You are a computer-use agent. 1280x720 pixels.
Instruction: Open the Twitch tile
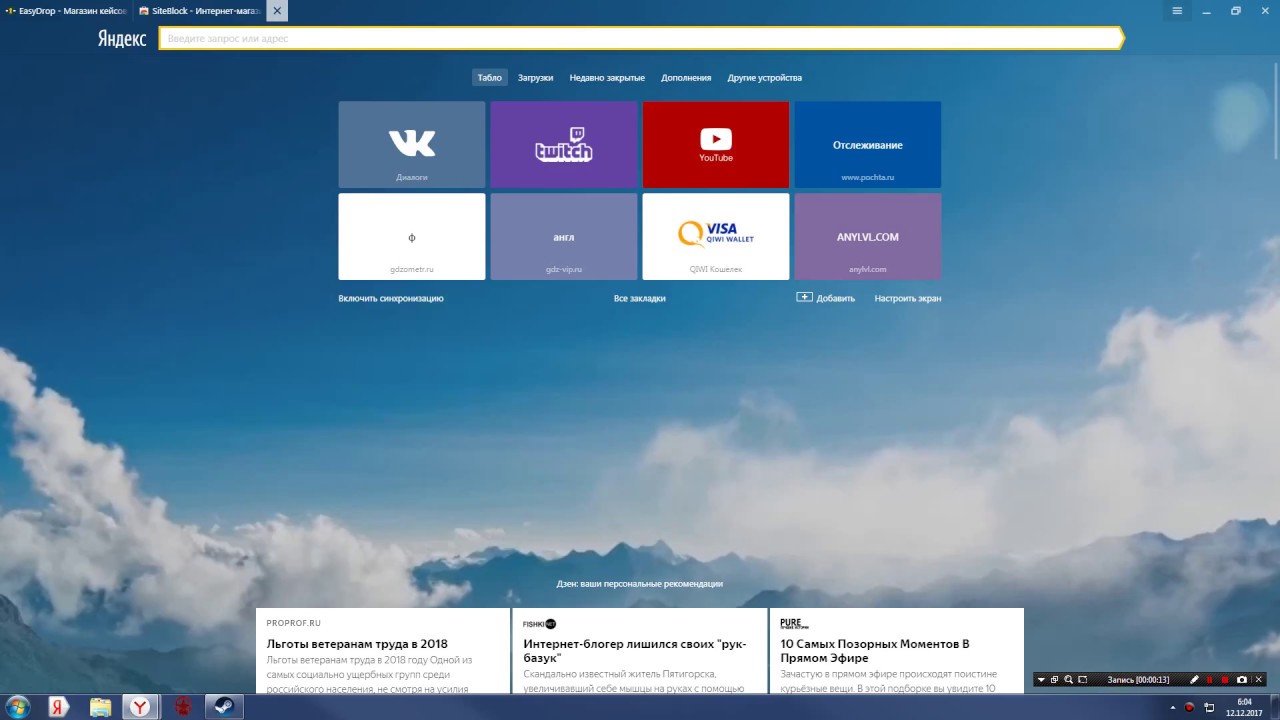[x=564, y=144]
